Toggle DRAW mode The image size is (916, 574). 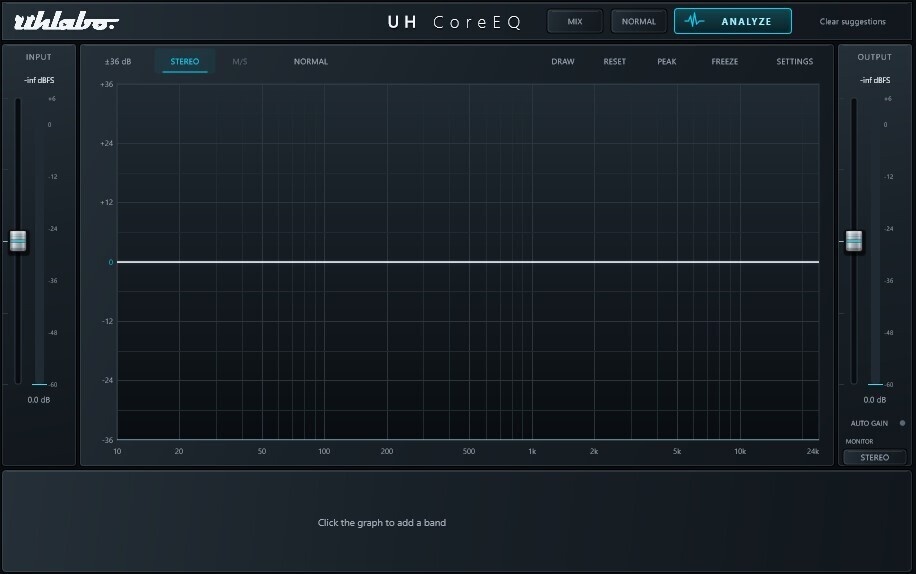pyautogui.click(x=563, y=61)
